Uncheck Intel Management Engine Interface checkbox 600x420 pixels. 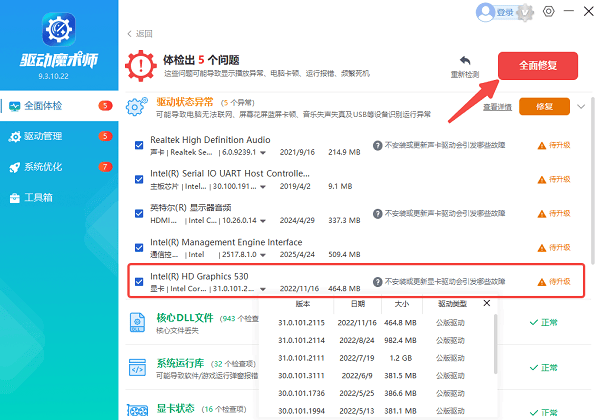pyautogui.click(x=139, y=247)
